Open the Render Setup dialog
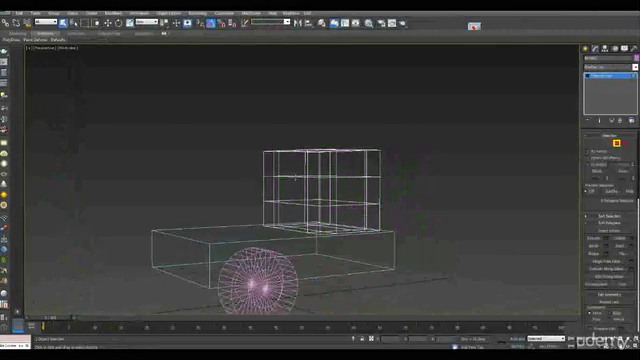The width and height of the screenshot is (640, 360). [x=381, y=23]
